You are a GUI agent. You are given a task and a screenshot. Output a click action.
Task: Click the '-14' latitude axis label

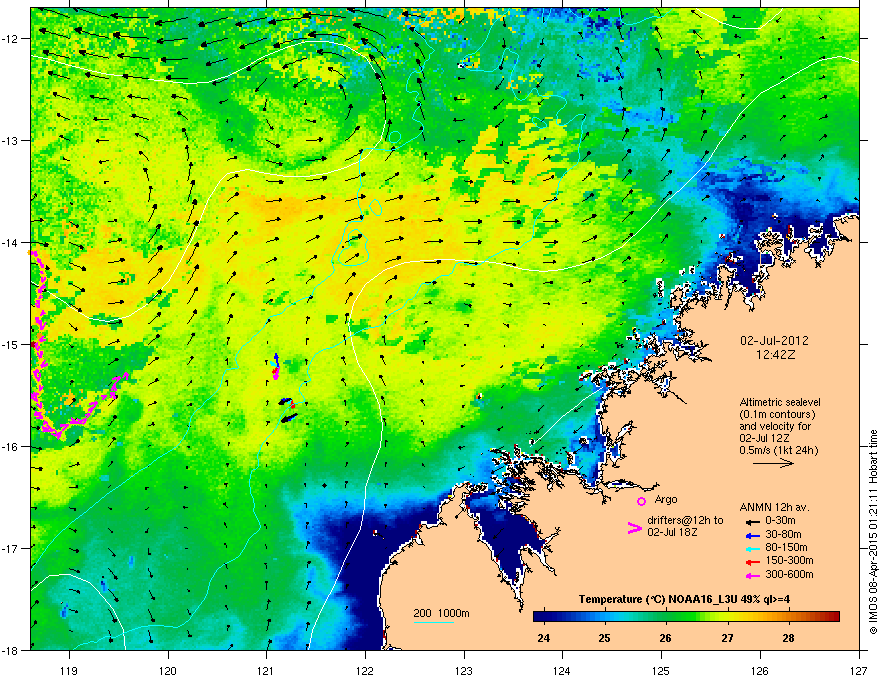(11, 242)
